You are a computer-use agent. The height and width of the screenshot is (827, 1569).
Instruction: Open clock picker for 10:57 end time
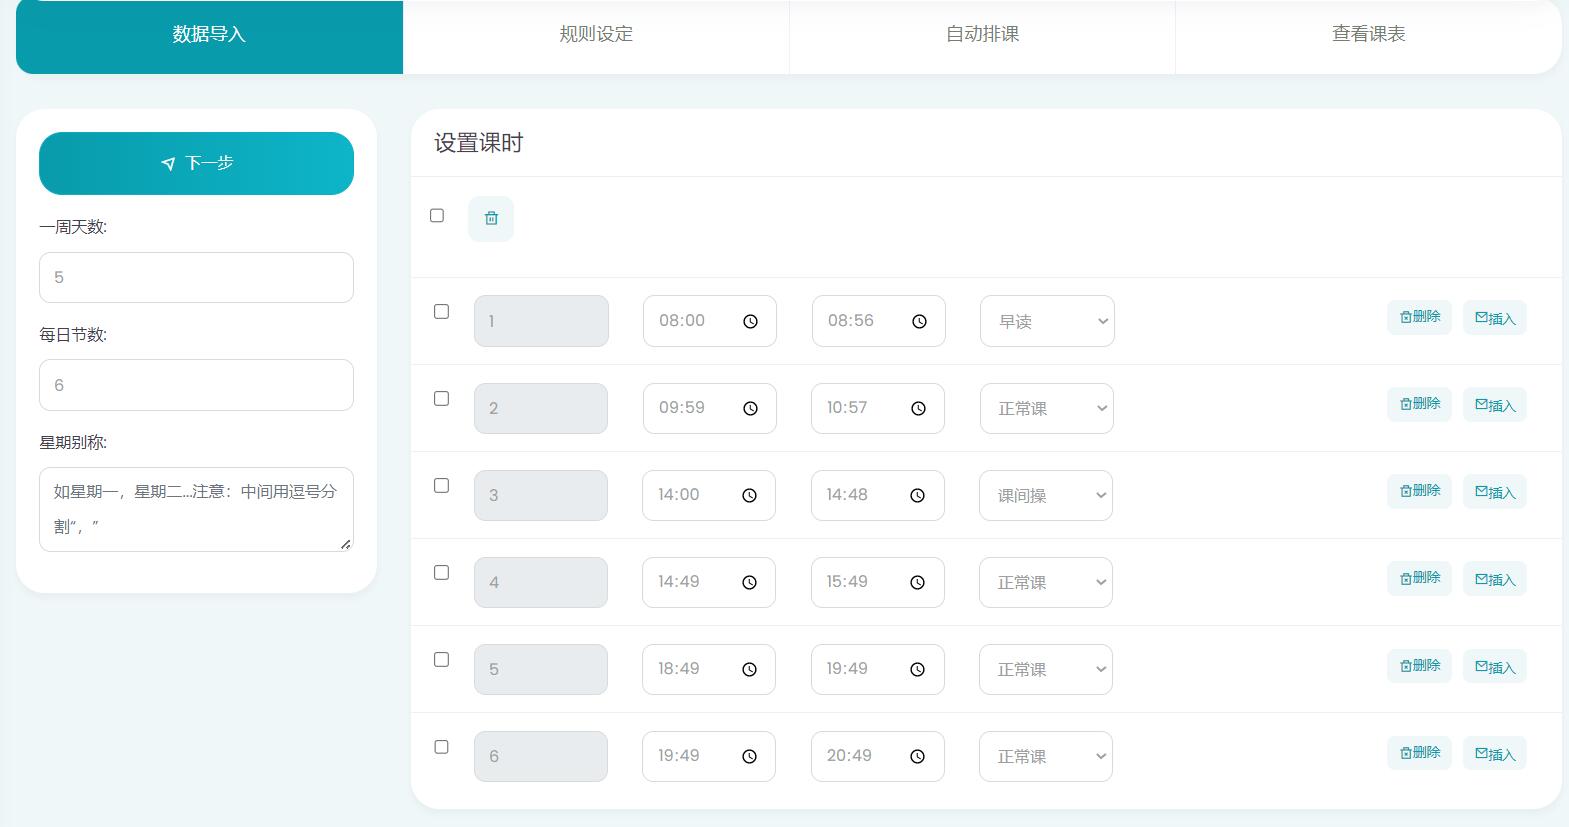click(x=918, y=408)
